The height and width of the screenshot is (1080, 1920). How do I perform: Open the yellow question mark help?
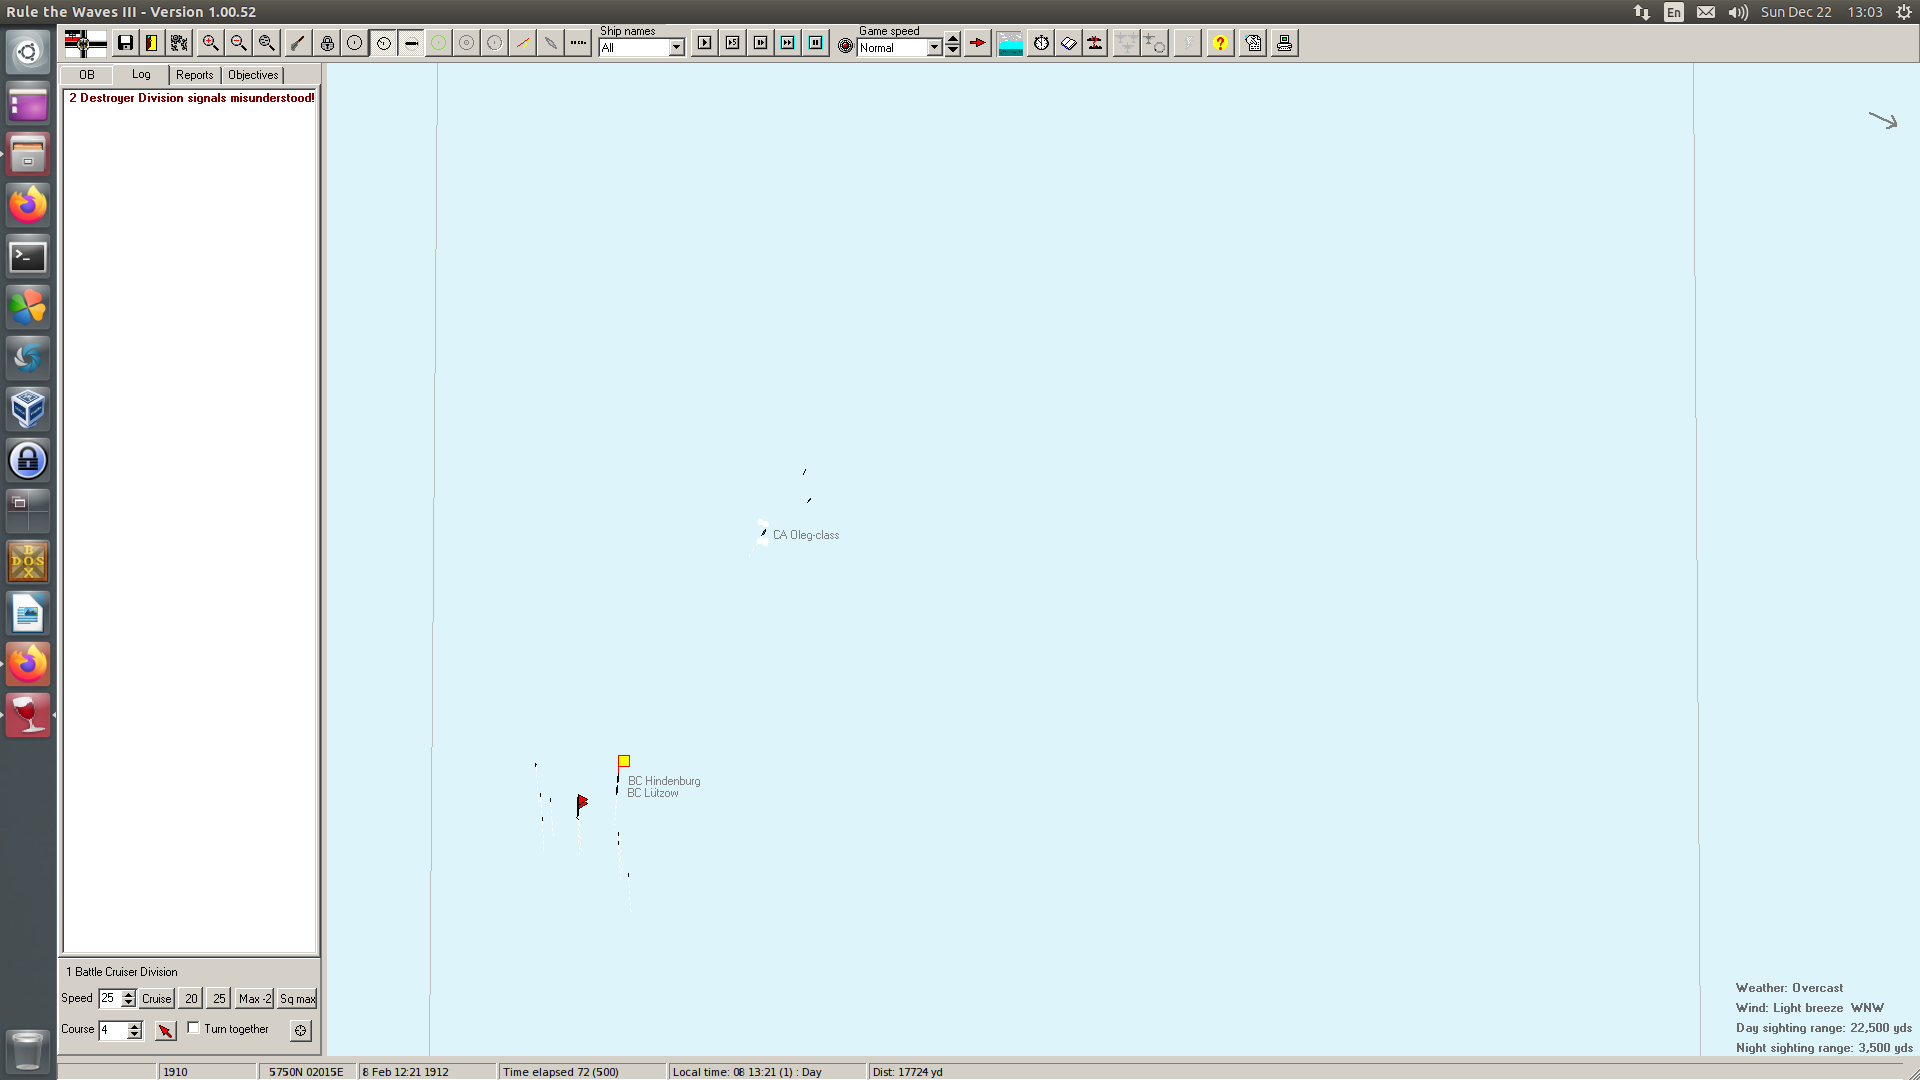coord(1220,43)
